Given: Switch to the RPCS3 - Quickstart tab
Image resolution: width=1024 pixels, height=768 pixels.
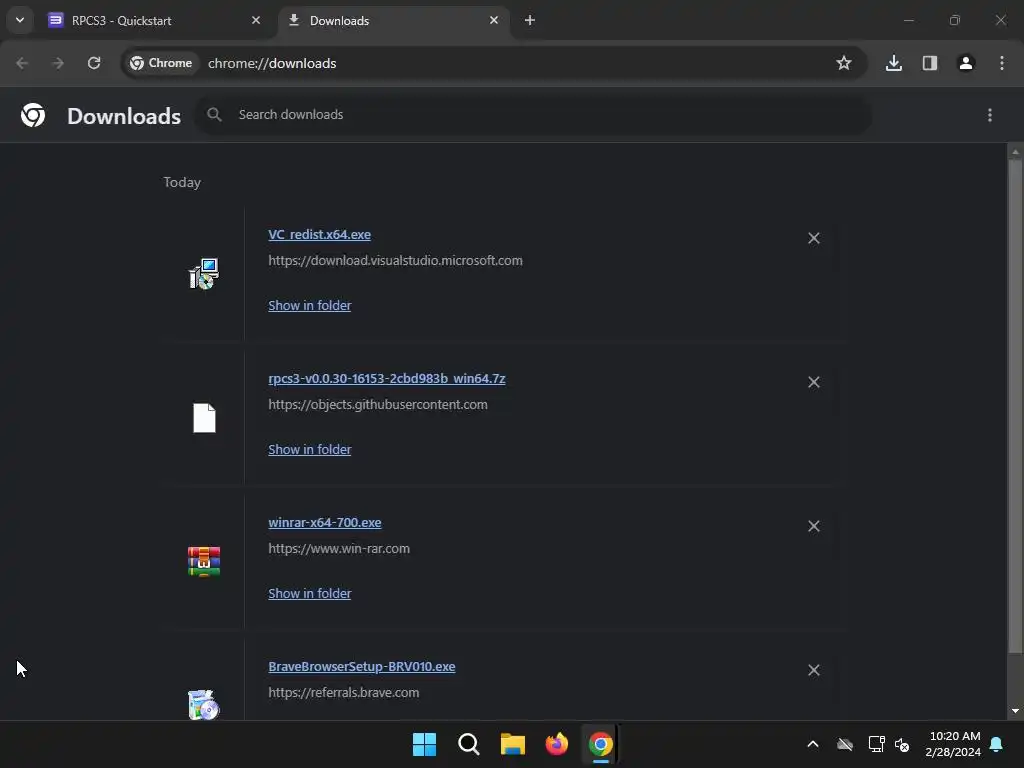Looking at the screenshot, I should [155, 20].
